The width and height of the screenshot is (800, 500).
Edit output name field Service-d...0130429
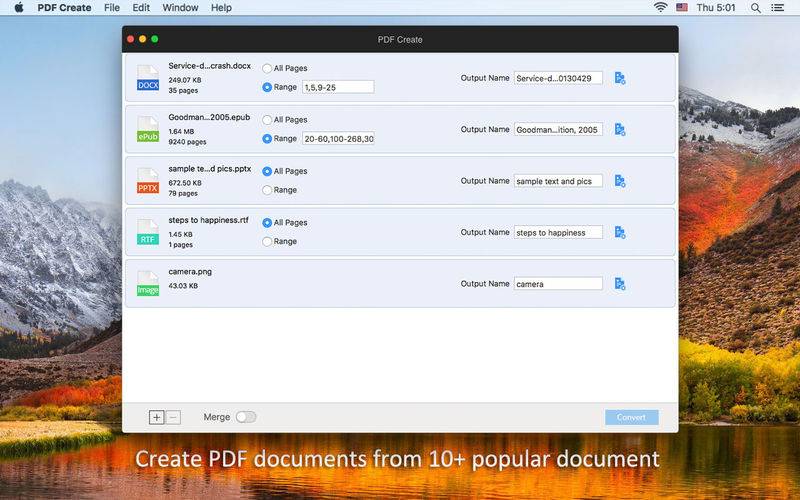(x=558, y=78)
